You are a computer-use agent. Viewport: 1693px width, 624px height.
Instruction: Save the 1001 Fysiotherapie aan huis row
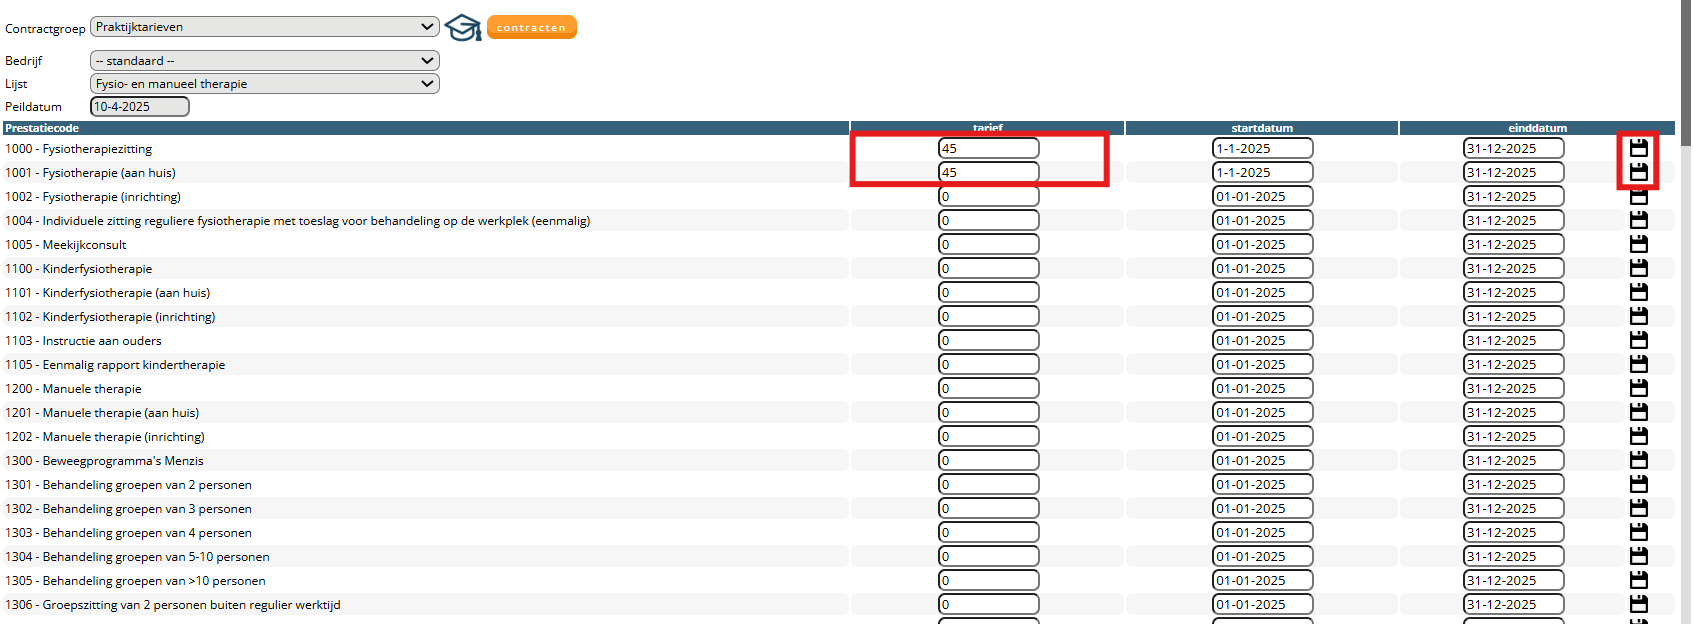pos(1638,172)
